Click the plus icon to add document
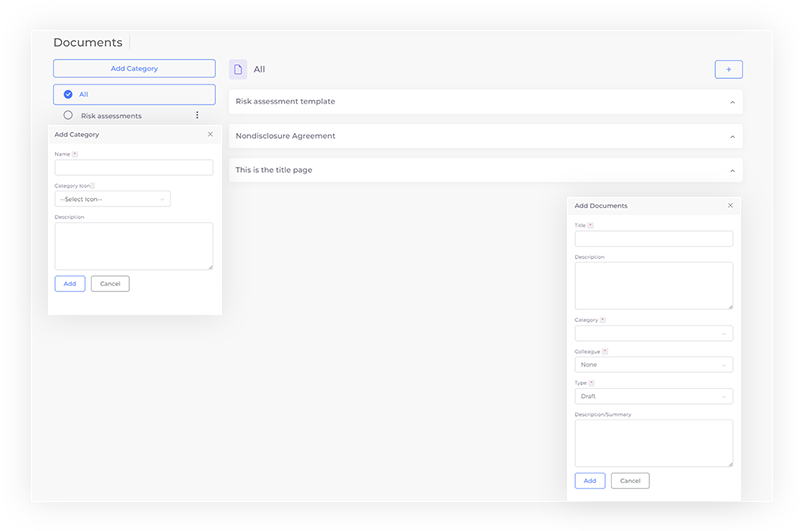Image resolution: width=800 pixels, height=531 pixels. (x=728, y=69)
